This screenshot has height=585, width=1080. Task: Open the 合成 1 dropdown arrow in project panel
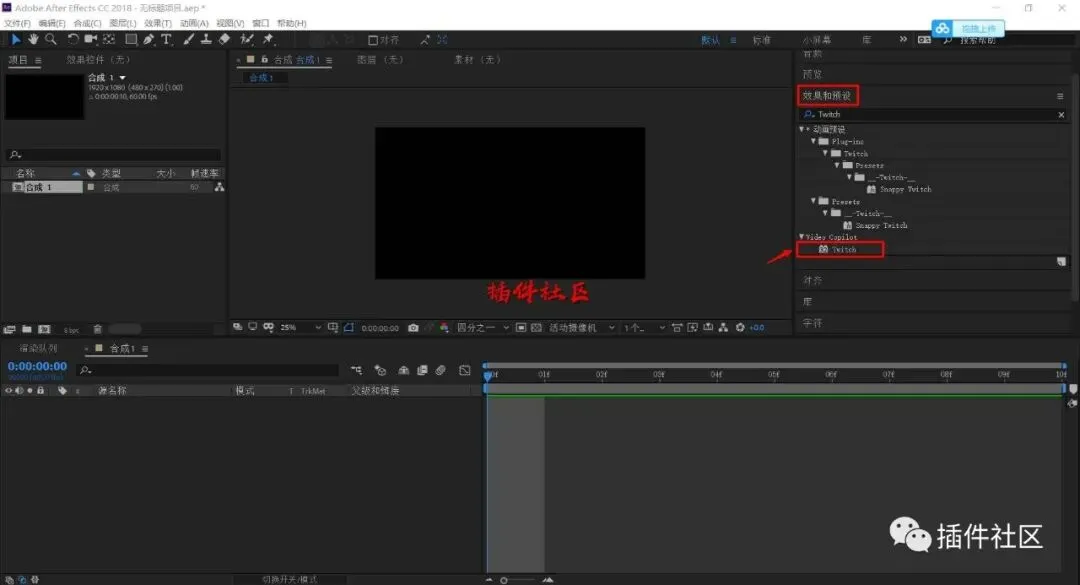pos(123,78)
